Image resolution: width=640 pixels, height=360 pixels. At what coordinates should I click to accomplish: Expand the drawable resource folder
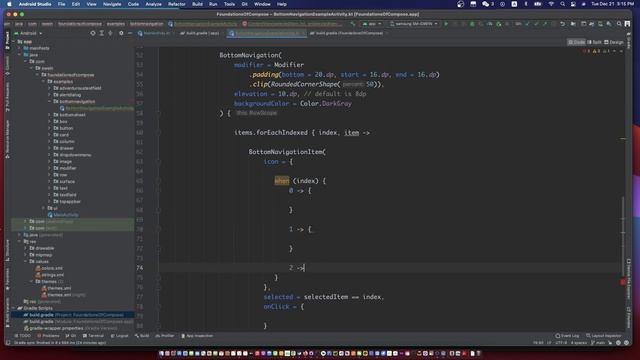click(x=26, y=248)
